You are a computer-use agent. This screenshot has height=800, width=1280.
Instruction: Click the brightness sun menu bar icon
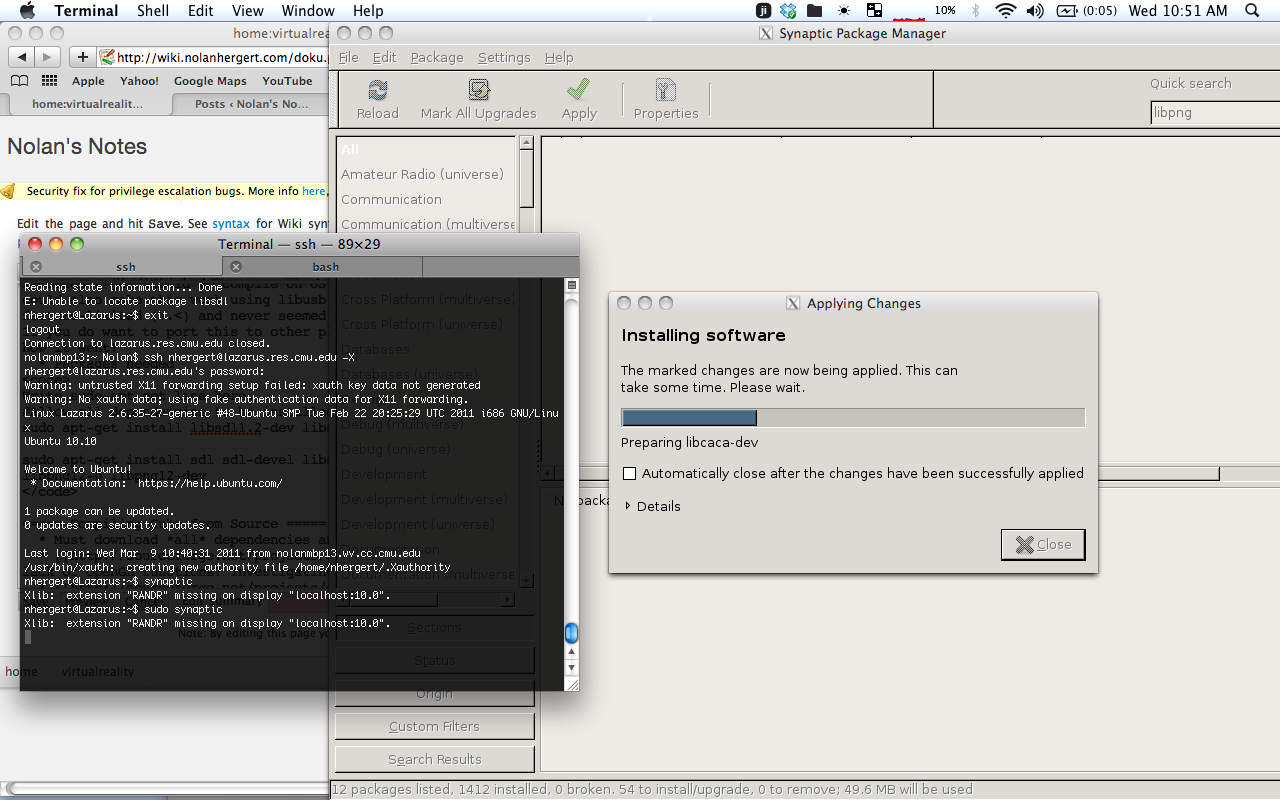coord(844,10)
